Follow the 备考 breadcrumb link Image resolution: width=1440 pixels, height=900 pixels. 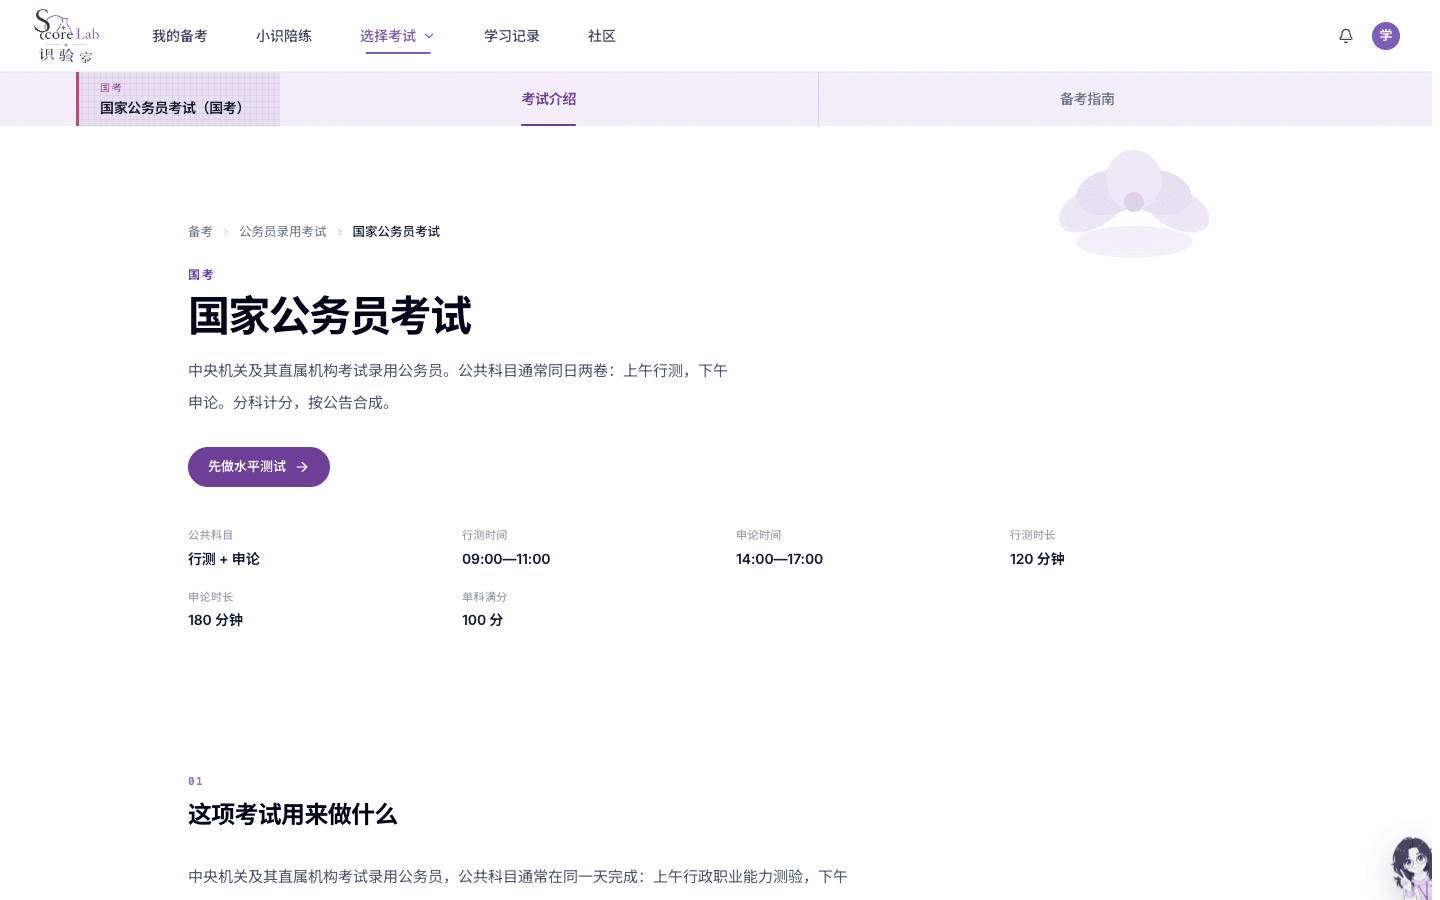pyautogui.click(x=200, y=232)
